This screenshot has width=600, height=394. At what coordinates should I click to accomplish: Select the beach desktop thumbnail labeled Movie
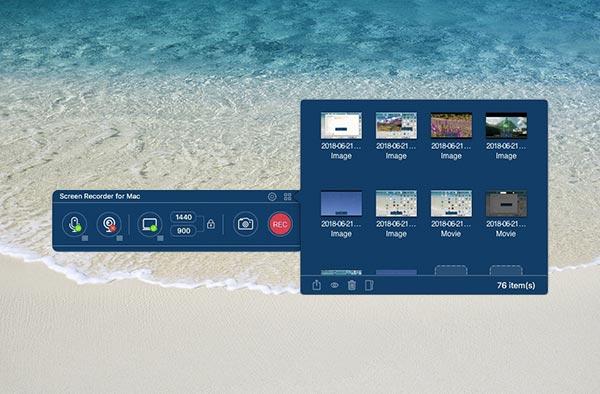point(451,204)
